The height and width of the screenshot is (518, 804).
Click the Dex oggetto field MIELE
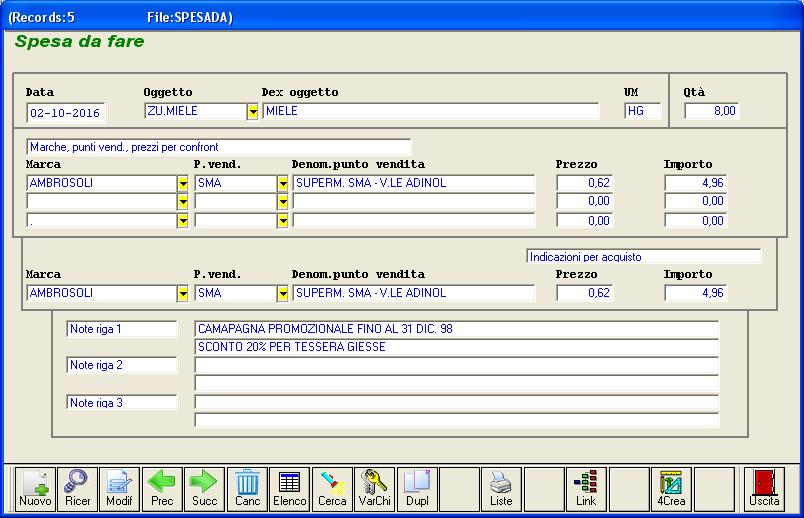click(x=431, y=111)
